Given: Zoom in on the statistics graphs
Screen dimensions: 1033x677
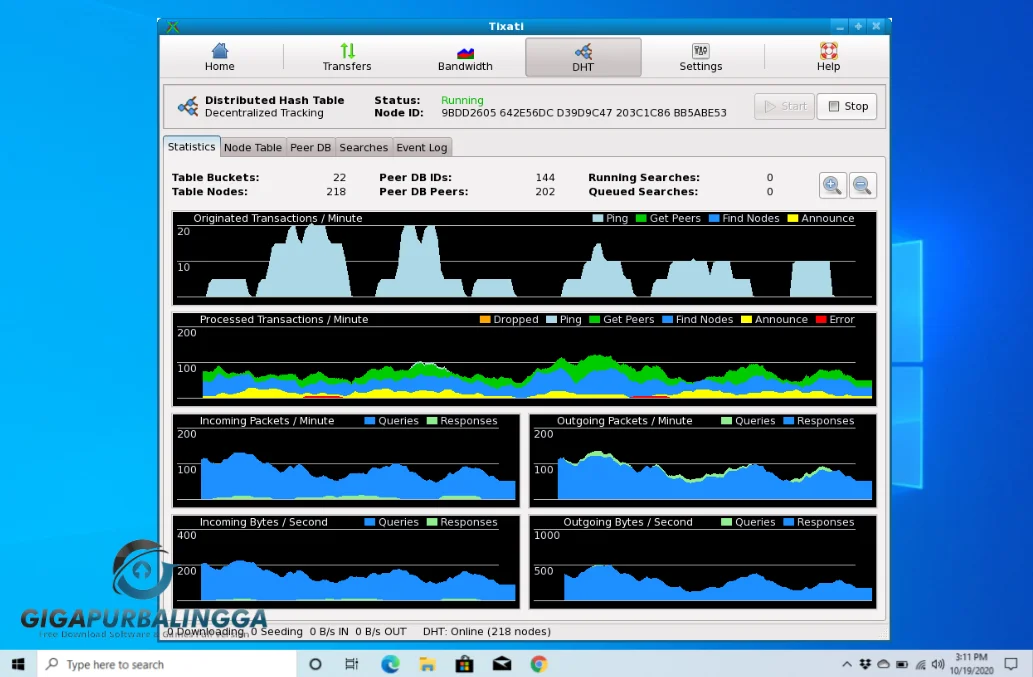Looking at the screenshot, I should click(831, 184).
